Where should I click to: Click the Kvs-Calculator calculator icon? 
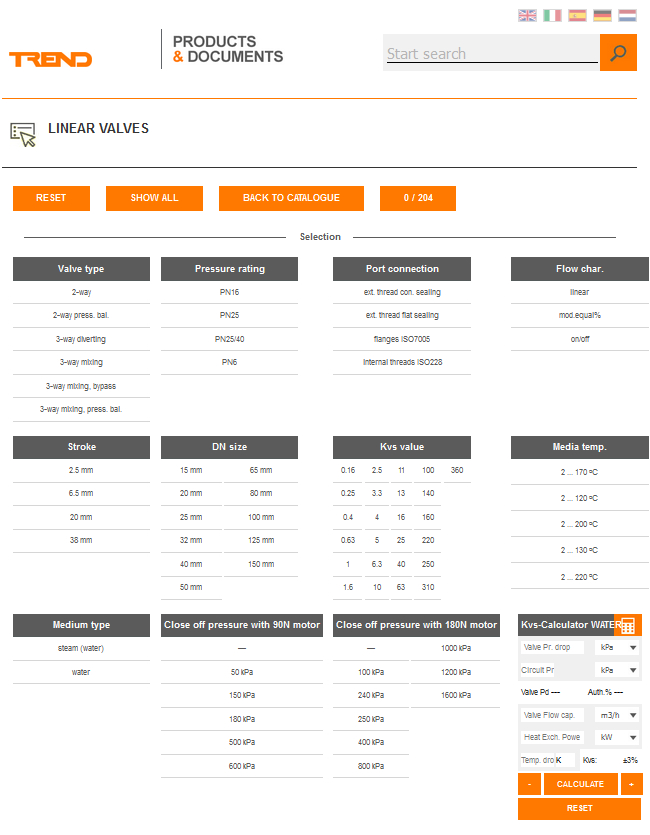[627, 625]
